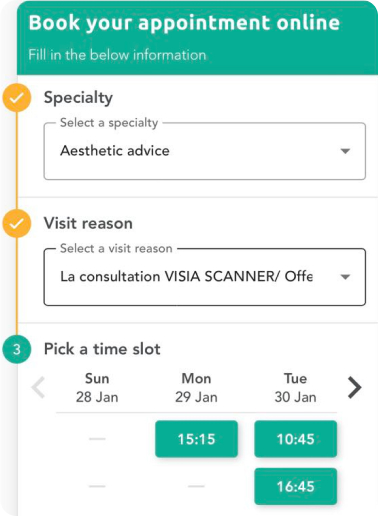Click the Specialty section heading

tap(78, 98)
